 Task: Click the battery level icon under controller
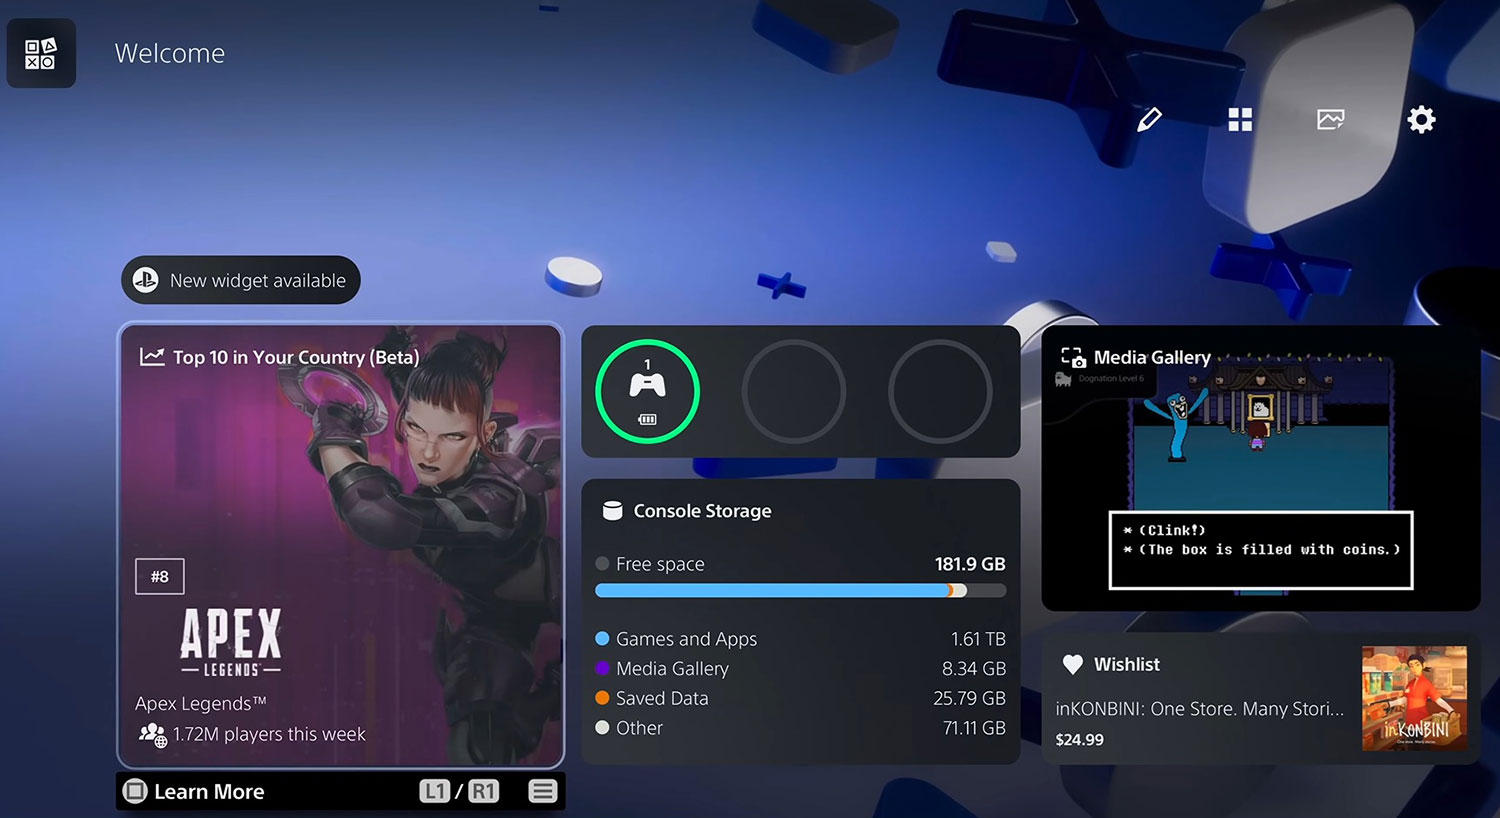coord(647,419)
